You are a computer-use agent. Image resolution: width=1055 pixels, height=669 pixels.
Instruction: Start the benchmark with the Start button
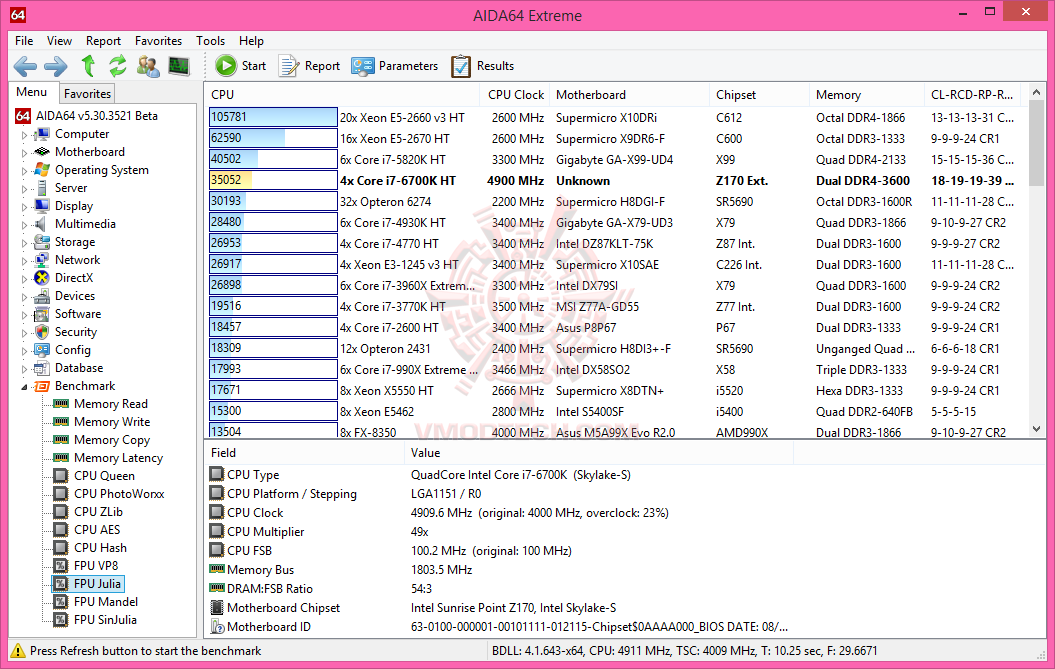pos(241,66)
